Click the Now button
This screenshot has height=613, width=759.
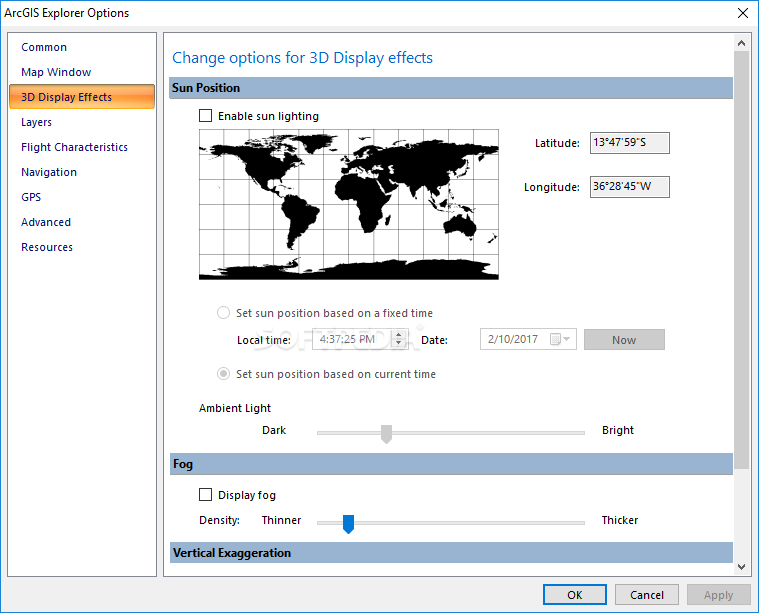coord(624,340)
